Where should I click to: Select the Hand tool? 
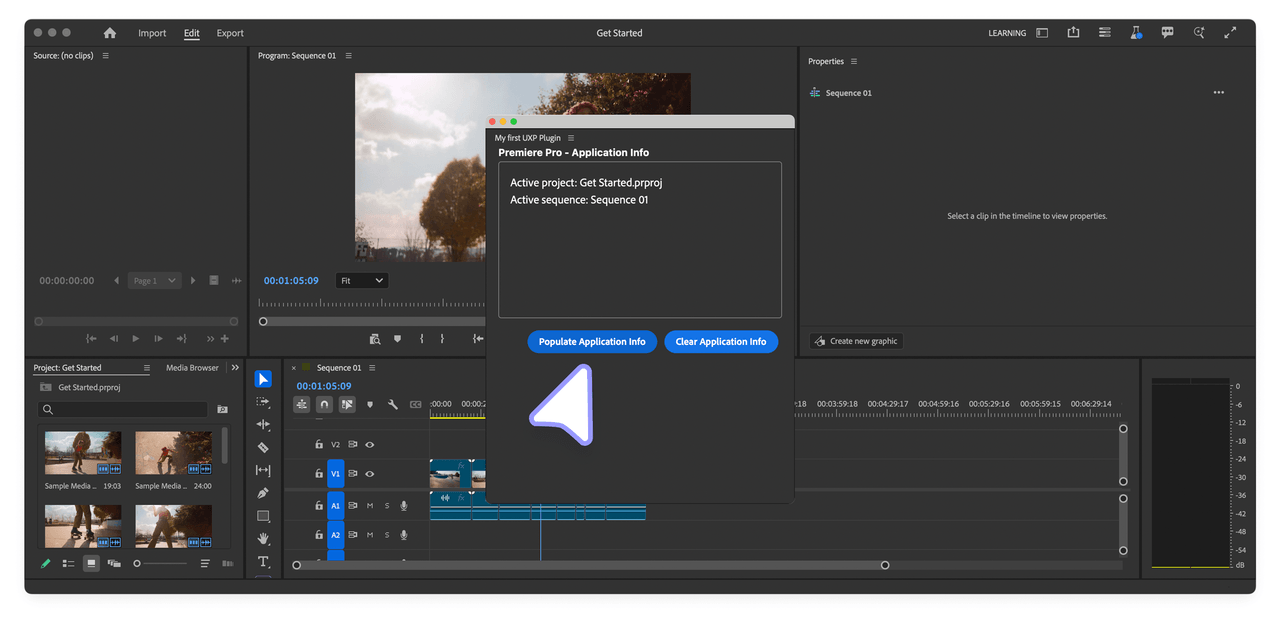coord(264,539)
